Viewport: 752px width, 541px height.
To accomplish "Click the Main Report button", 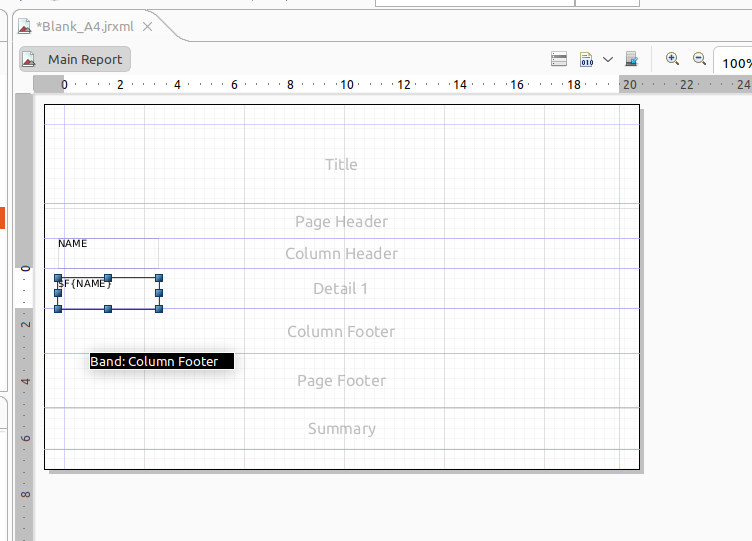I will [x=75, y=60].
